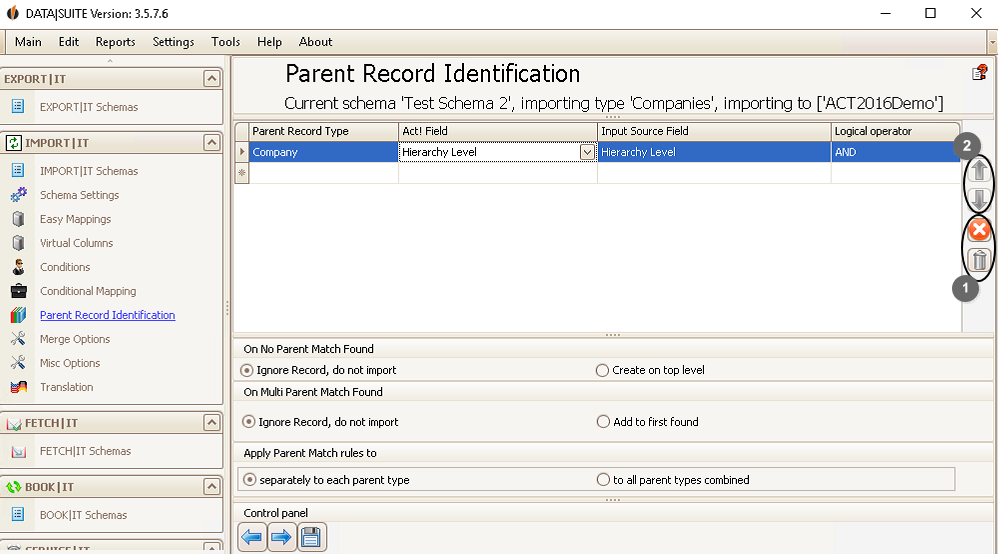This screenshot has width=998, height=554.
Task: Collapse the EXPORT|IT panel
Action: tap(211, 78)
